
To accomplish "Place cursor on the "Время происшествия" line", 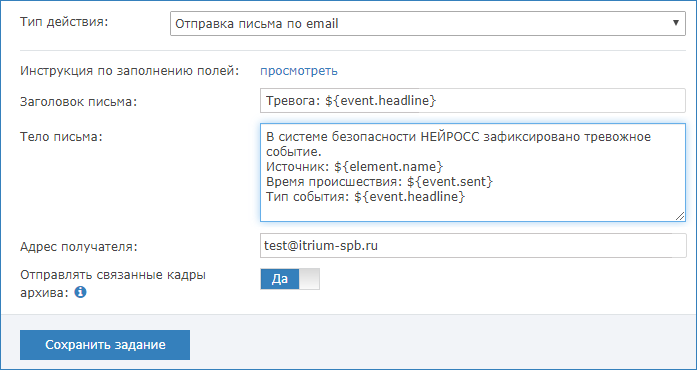I will (380, 182).
